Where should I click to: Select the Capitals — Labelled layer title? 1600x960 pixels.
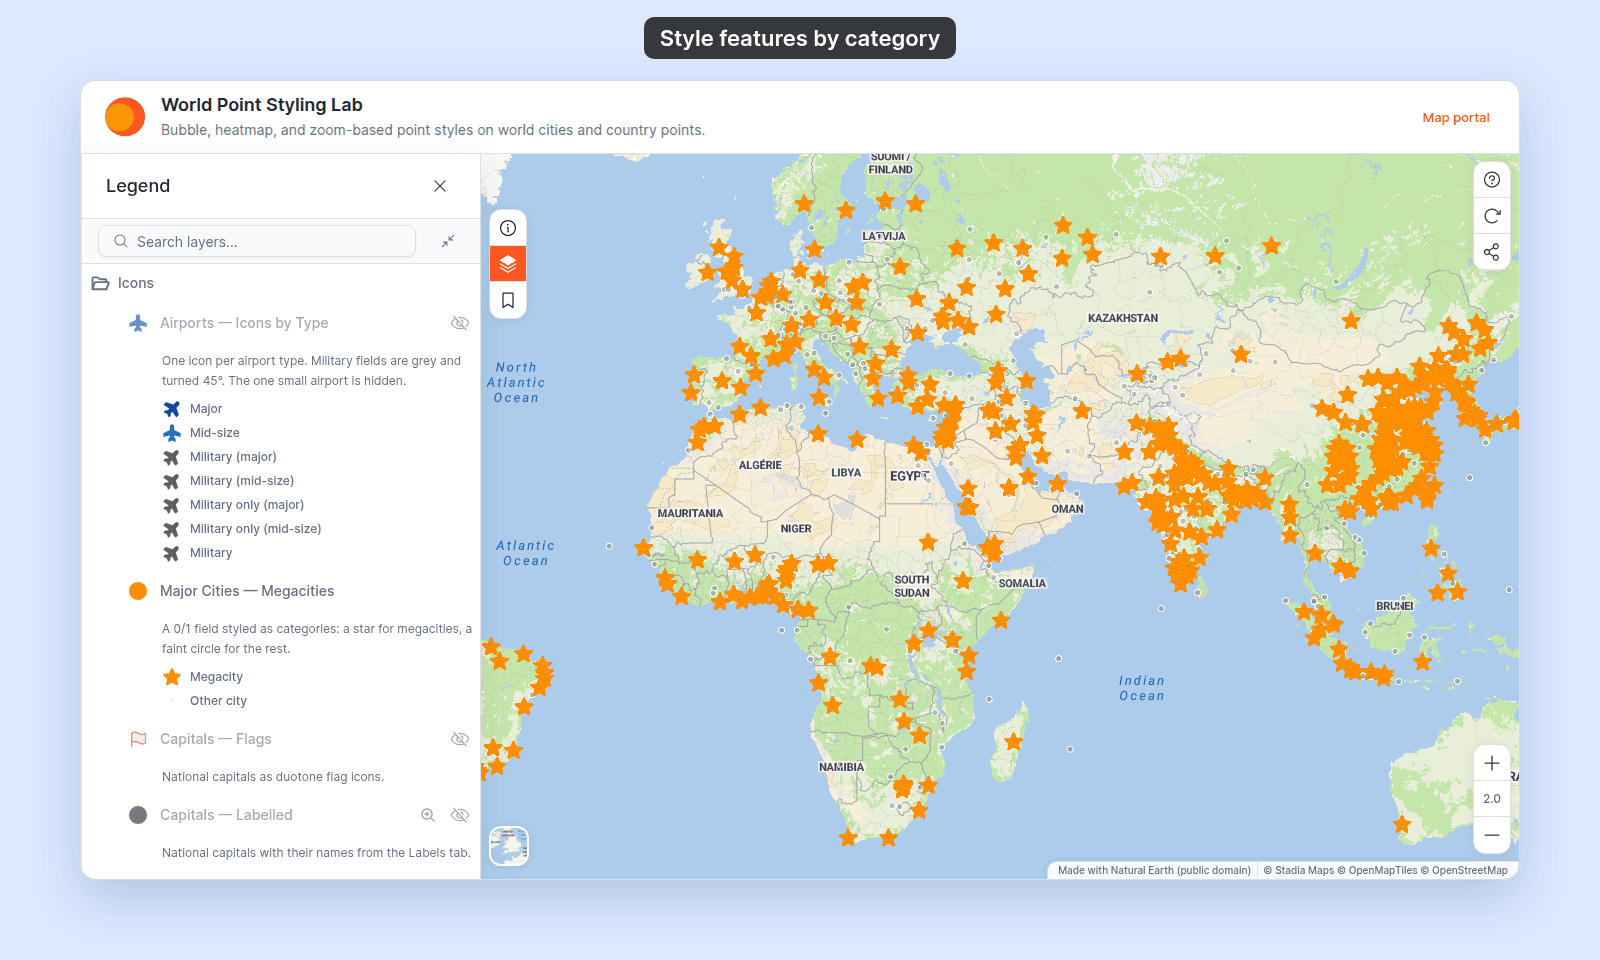226,815
